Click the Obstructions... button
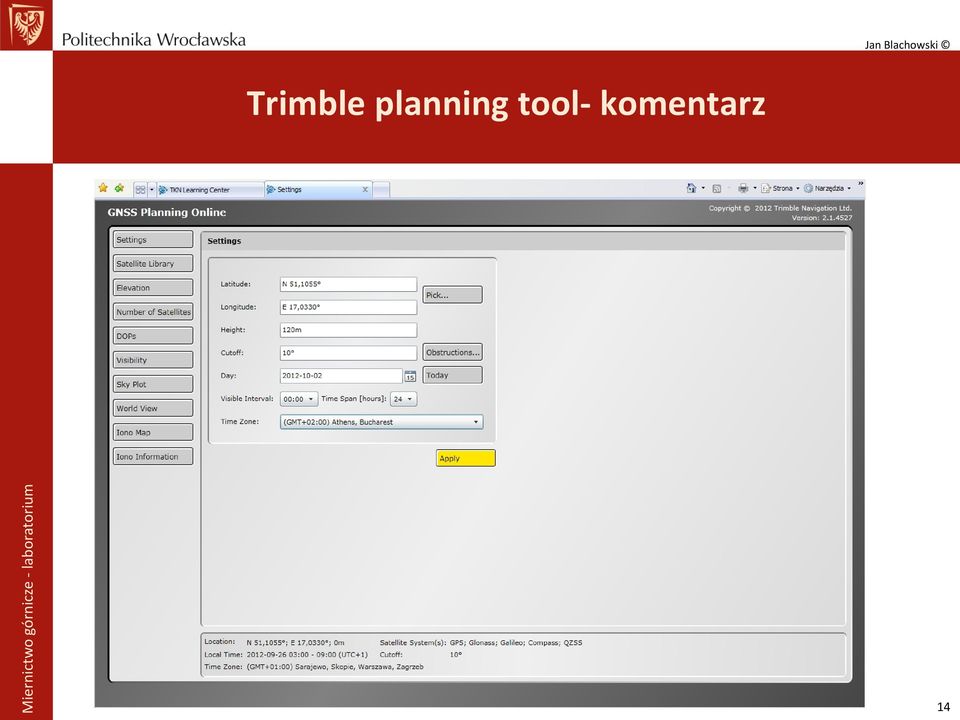The image size is (960, 720). tap(452, 352)
